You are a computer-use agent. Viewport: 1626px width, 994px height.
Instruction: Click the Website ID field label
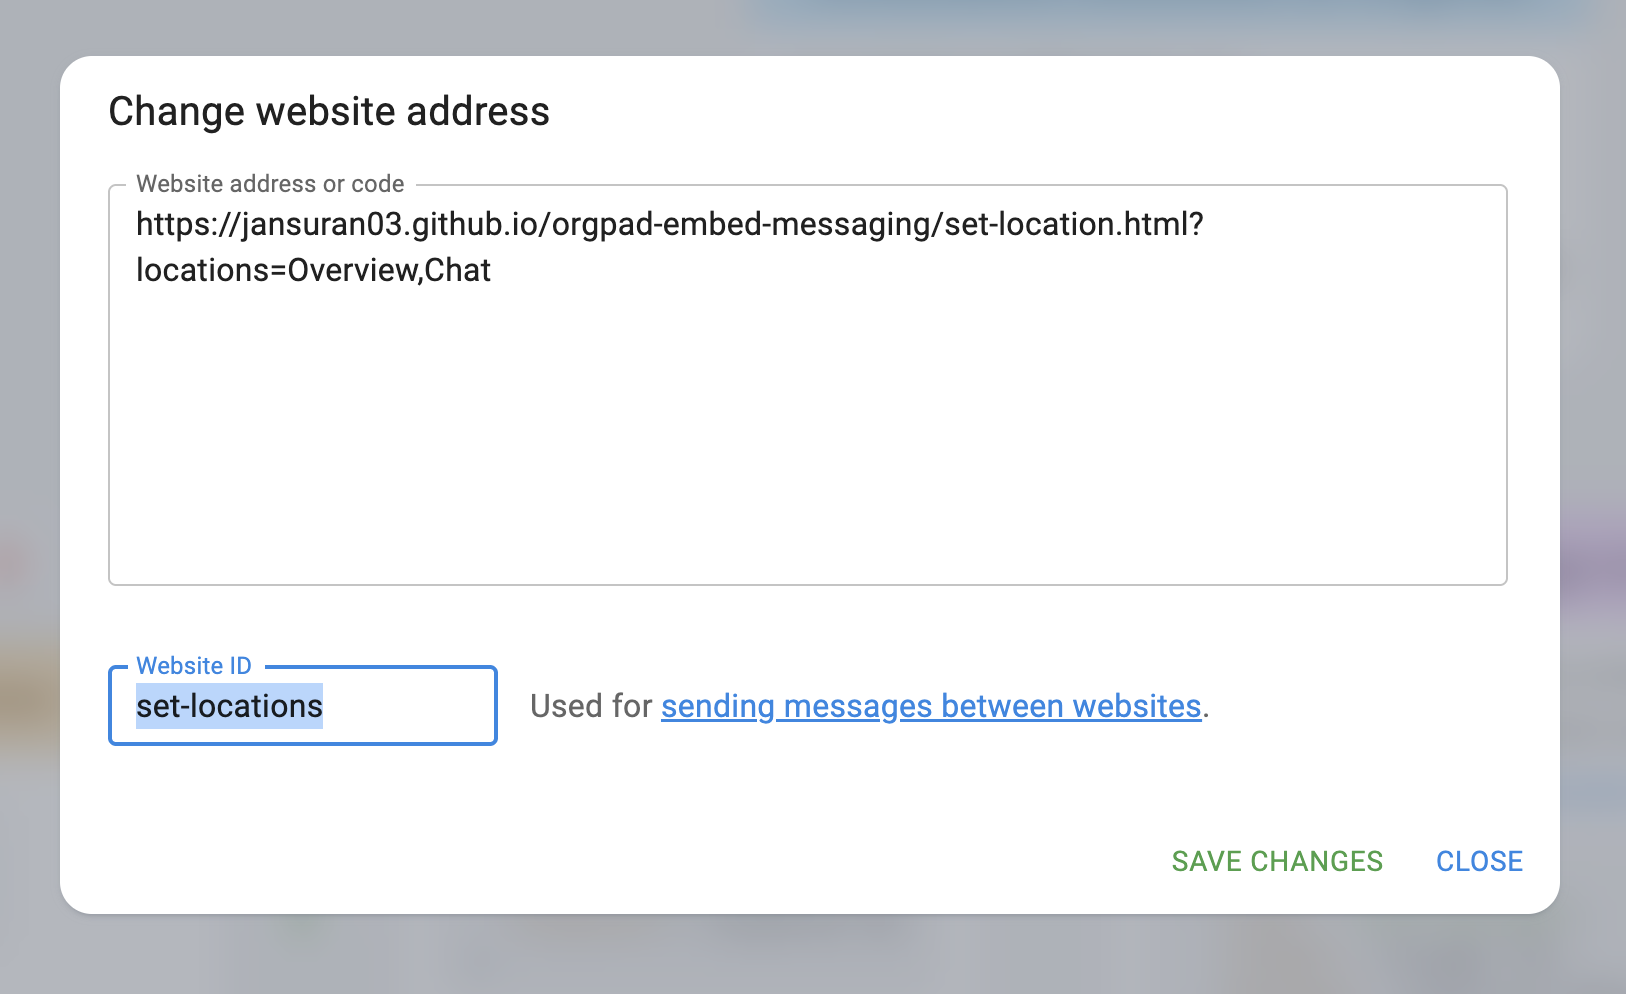click(x=193, y=666)
